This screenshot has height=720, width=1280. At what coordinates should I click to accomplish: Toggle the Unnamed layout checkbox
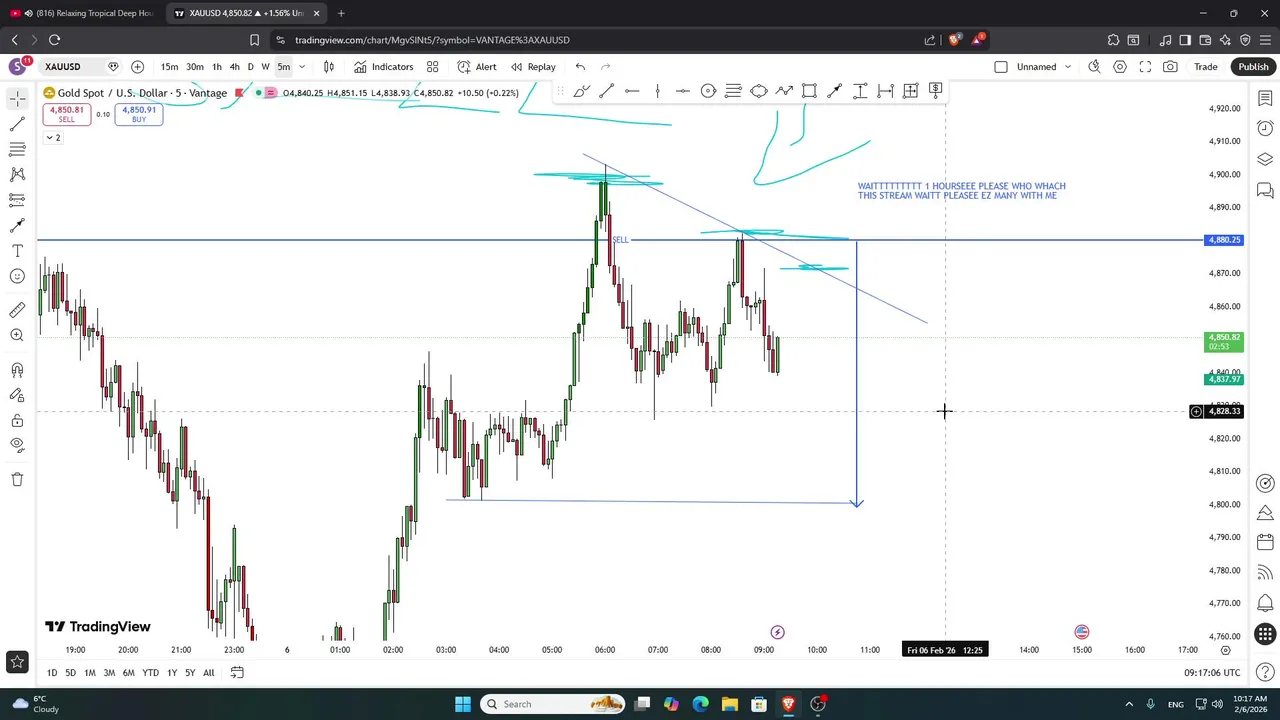(1001, 67)
